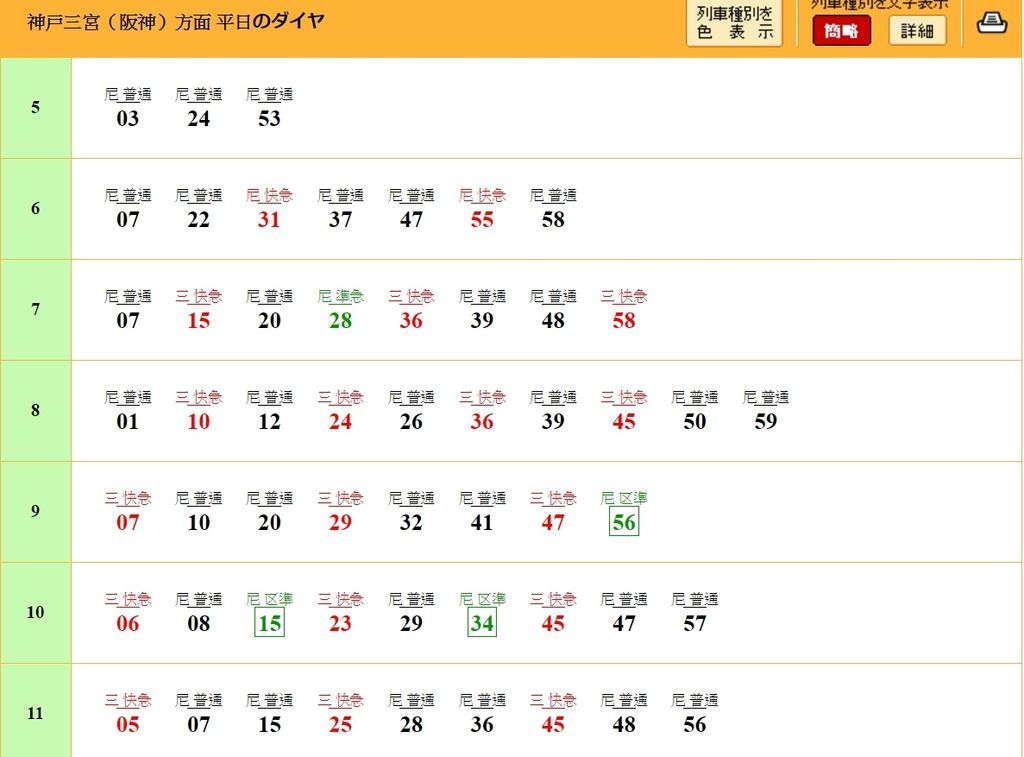The height and width of the screenshot is (757, 1024).
Task: Select the boxed 10:34 区準 train
Action: click(482, 624)
